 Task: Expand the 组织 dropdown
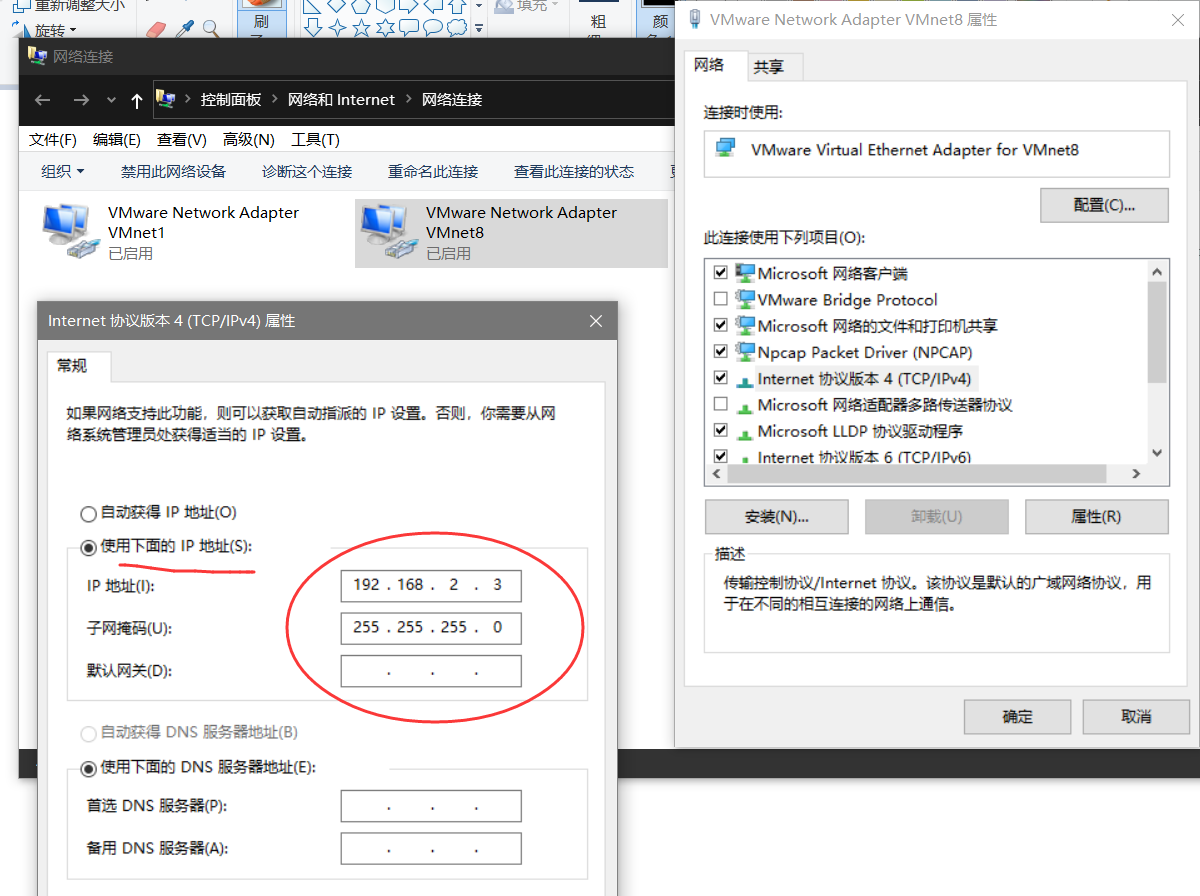tap(62, 172)
